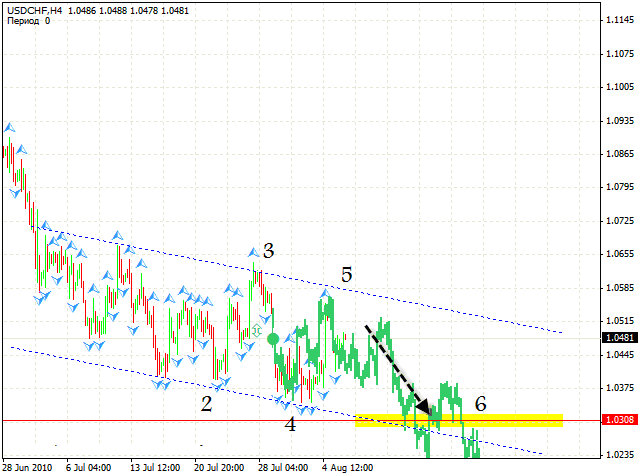Click the 1.0585 price scale value
Viewport: 638px width, 475px height.
tap(620, 288)
